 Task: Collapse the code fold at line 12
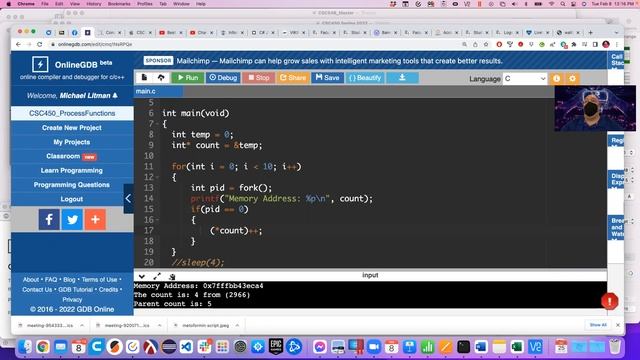coord(158,177)
